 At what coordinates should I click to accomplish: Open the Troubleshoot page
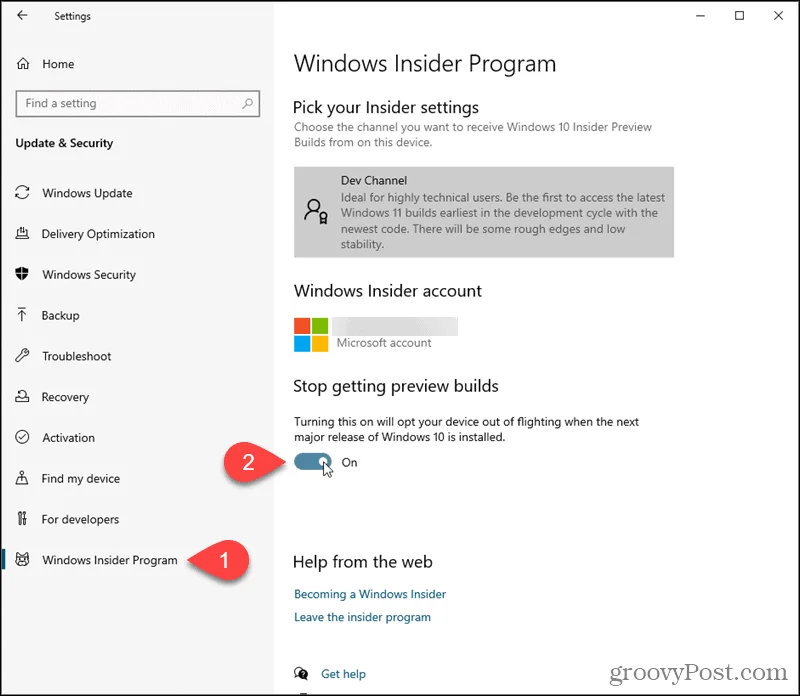(77, 356)
